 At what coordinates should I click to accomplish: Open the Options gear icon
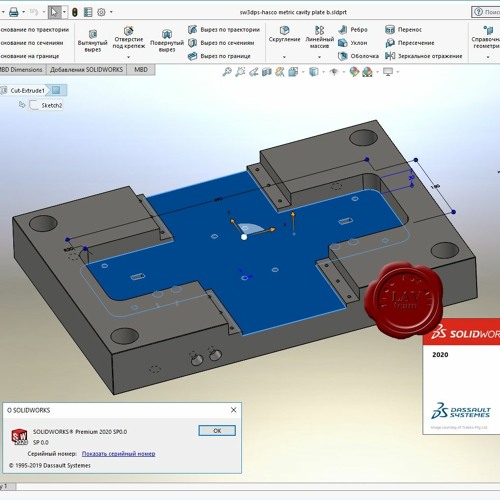[x=101, y=12]
